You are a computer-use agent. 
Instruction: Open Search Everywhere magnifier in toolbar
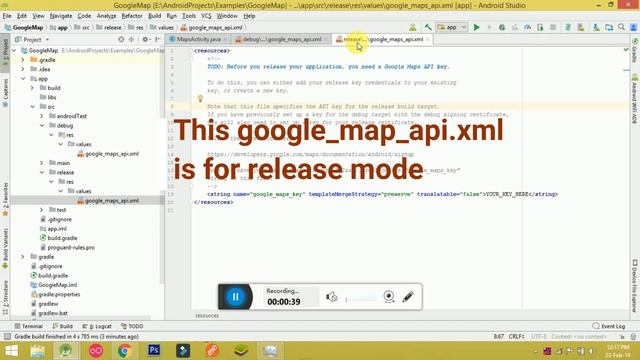pyautogui.click(x=621, y=27)
